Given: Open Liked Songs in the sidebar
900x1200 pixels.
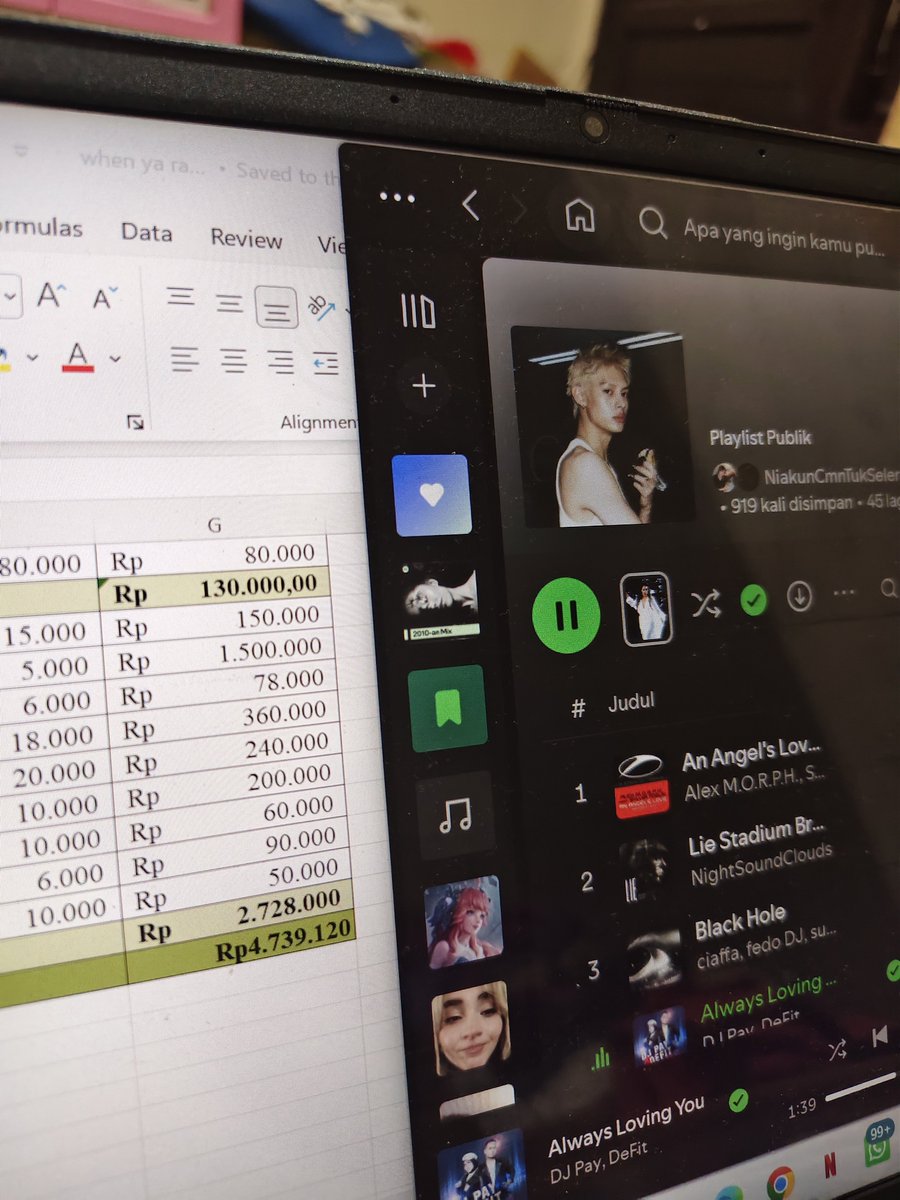Looking at the screenshot, I should pyautogui.click(x=430, y=495).
